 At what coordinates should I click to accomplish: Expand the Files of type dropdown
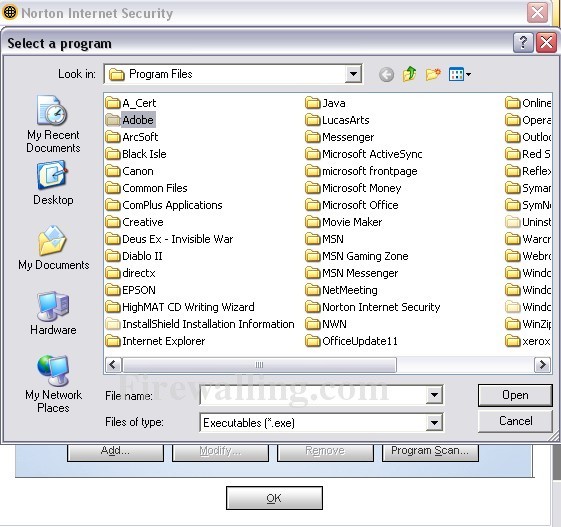coord(434,423)
